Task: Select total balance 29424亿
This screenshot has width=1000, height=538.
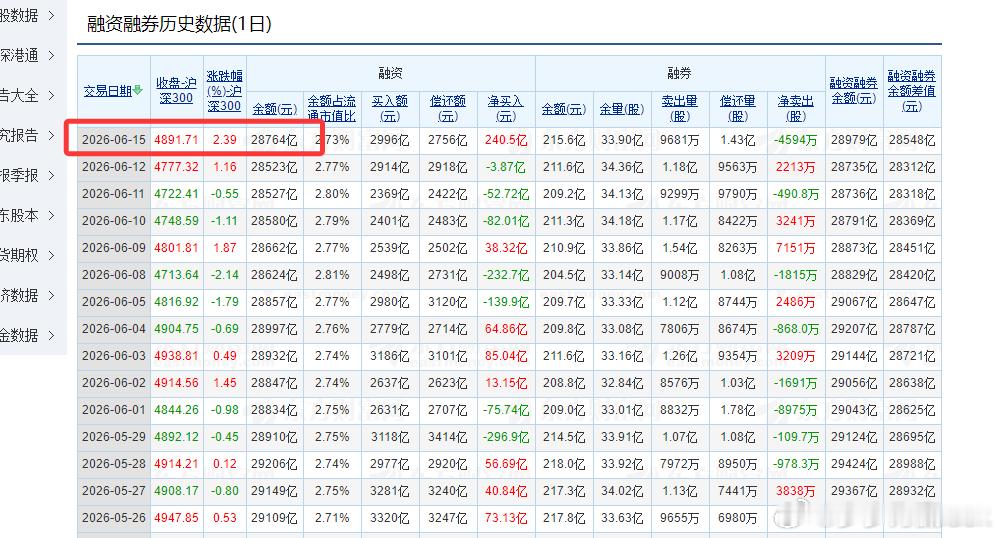Action: point(854,463)
